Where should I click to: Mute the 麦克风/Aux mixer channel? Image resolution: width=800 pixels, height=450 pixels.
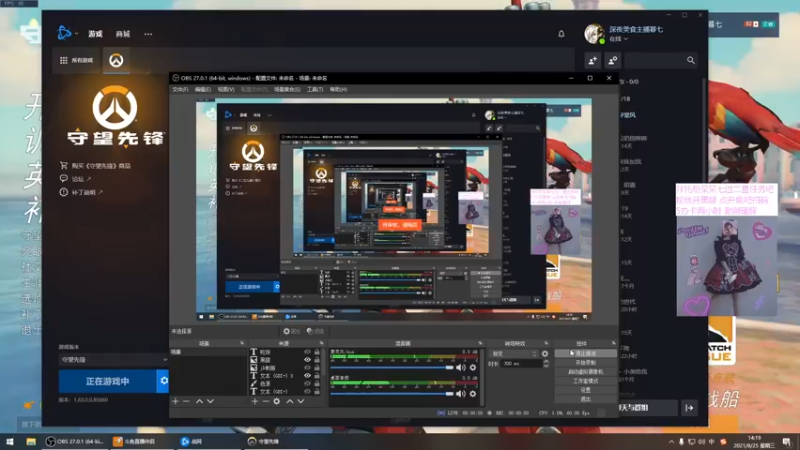[461, 367]
